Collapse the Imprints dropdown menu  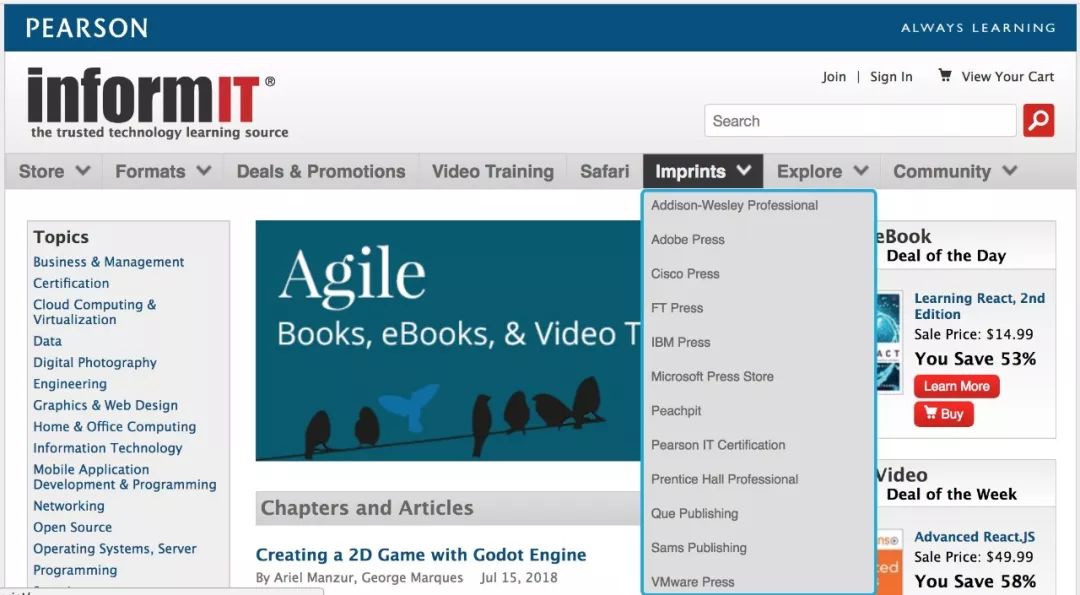point(703,171)
